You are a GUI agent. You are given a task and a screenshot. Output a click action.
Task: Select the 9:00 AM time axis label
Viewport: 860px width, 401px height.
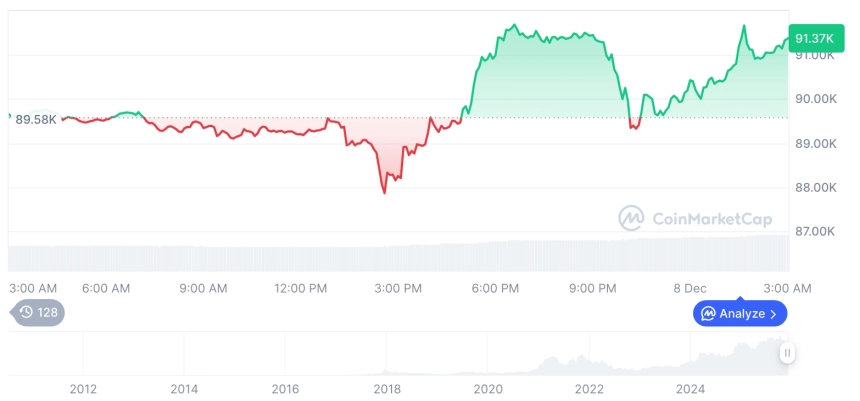coord(203,288)
